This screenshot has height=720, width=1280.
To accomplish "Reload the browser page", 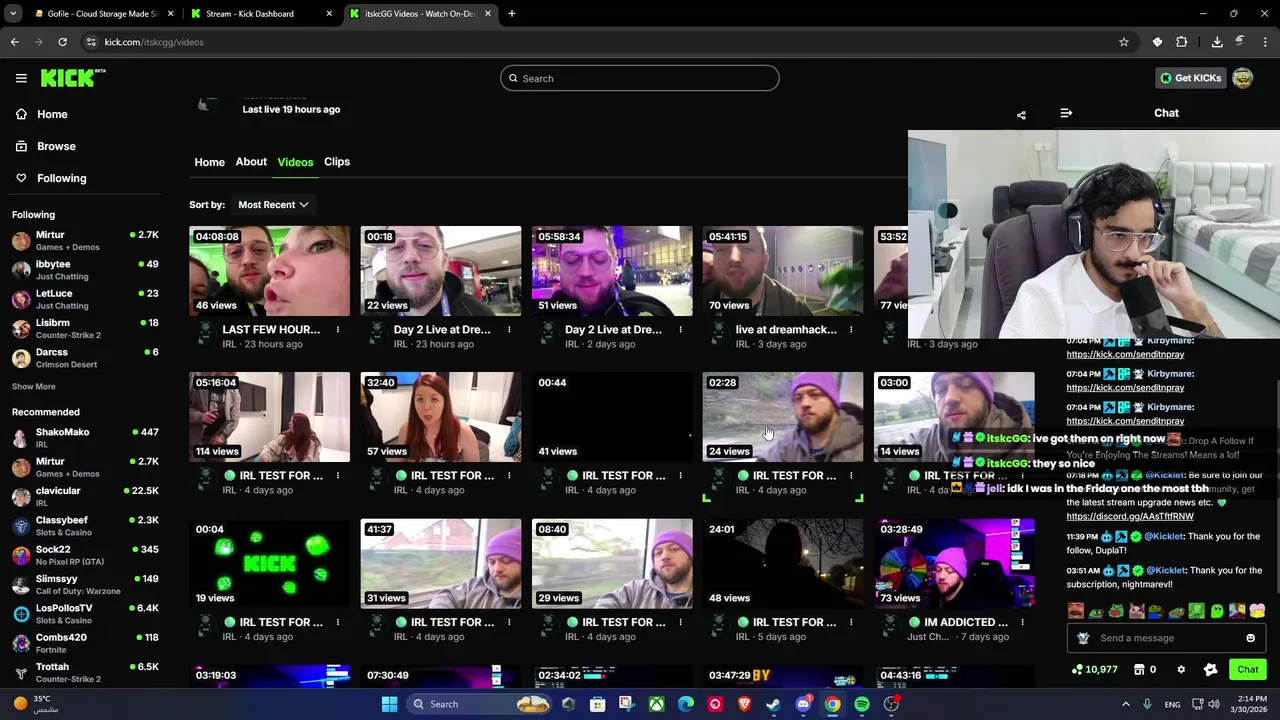I will (x=62, y=42).
